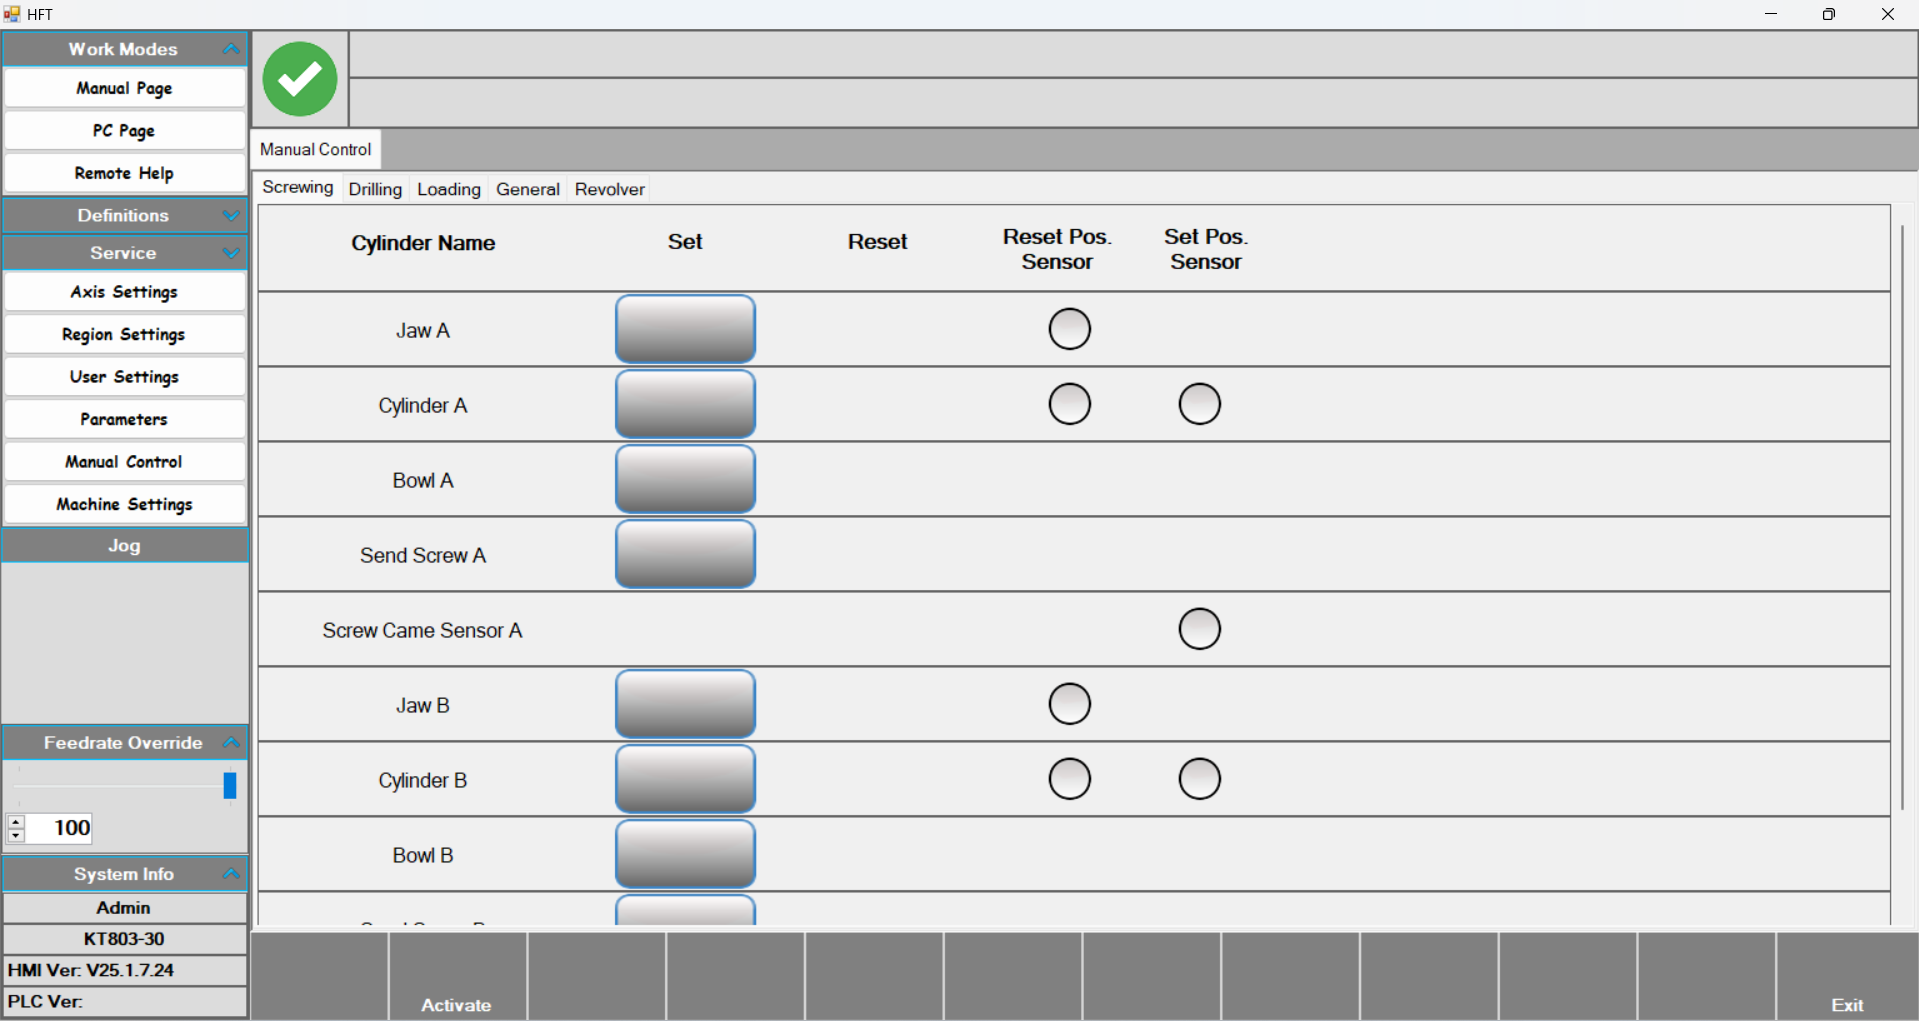
Task: Switch to the Drilling tab
Action: tap(375, 189)
